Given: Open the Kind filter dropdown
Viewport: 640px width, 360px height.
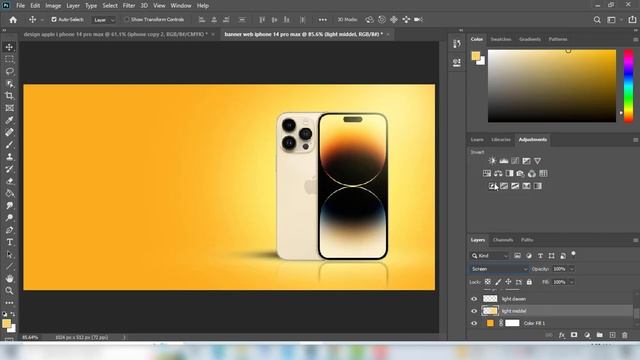Looking at the screenshot, I should 489,256.
